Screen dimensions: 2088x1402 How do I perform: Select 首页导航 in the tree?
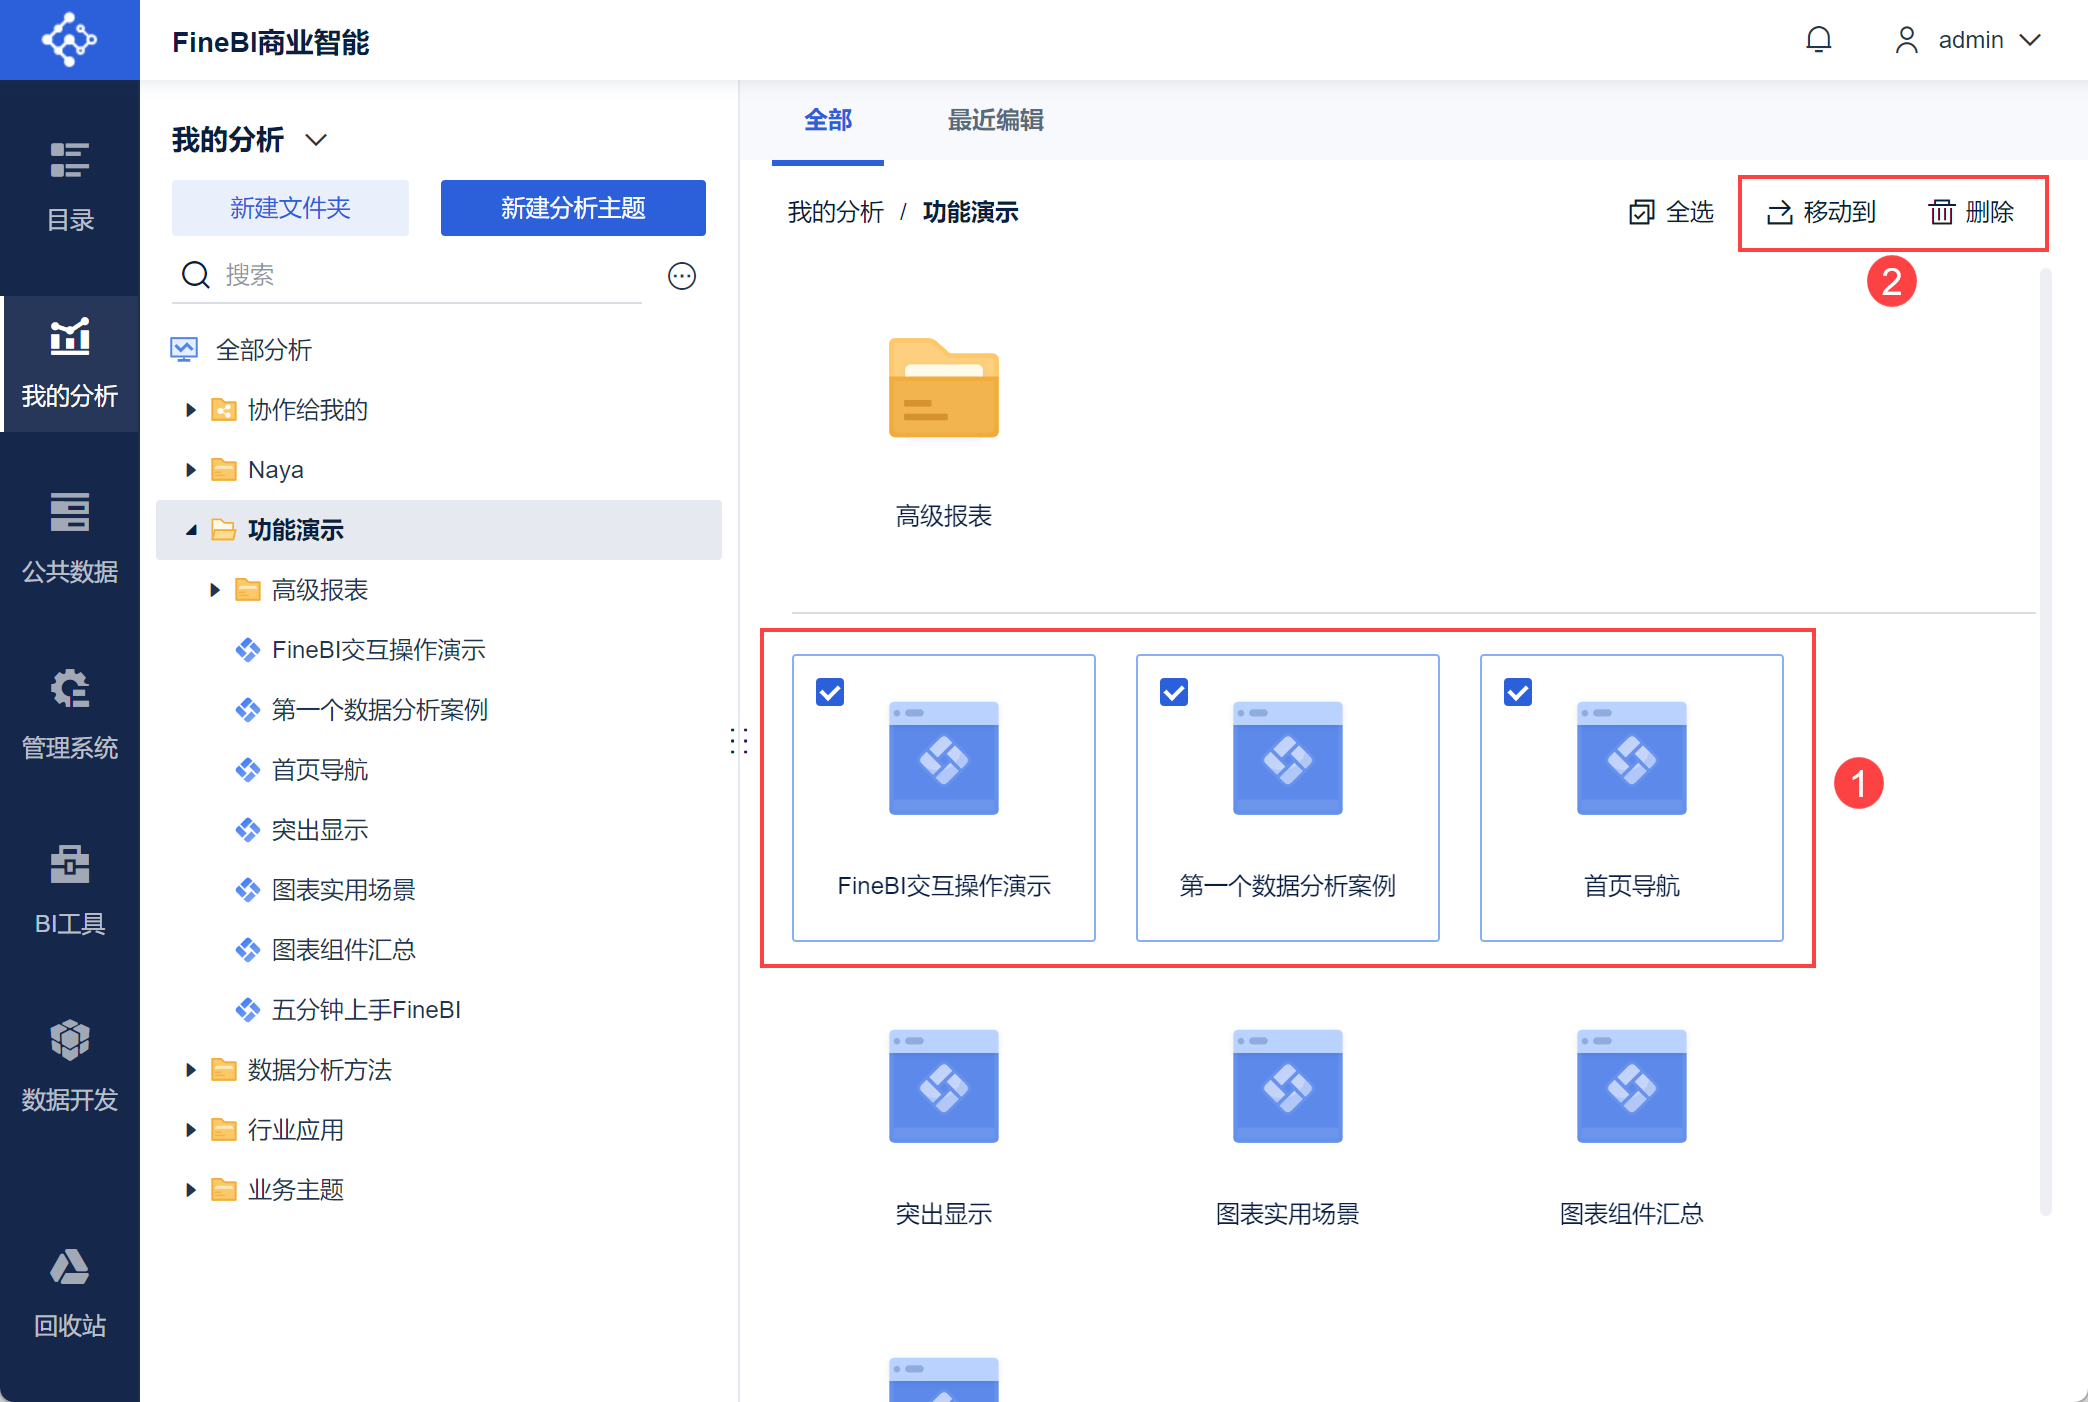320,770
